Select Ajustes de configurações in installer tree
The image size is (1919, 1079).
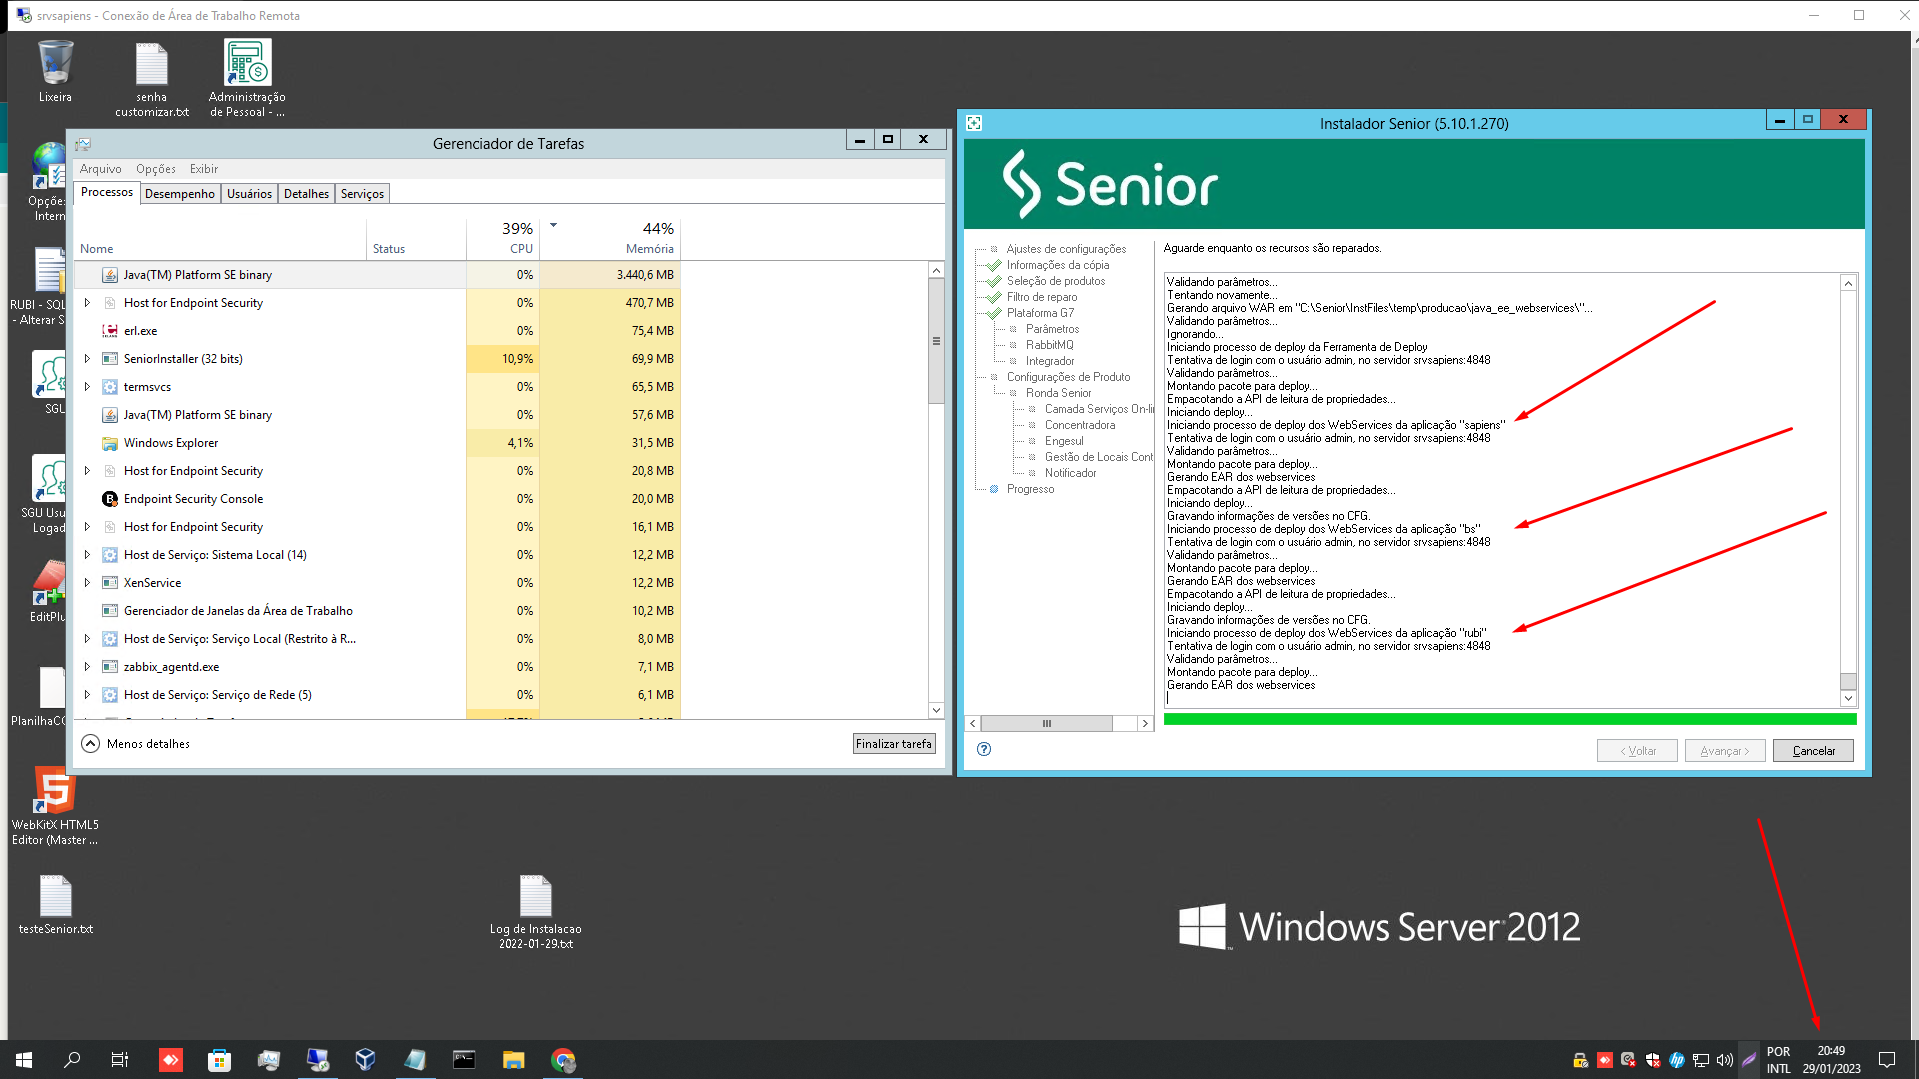point(1066,249)
